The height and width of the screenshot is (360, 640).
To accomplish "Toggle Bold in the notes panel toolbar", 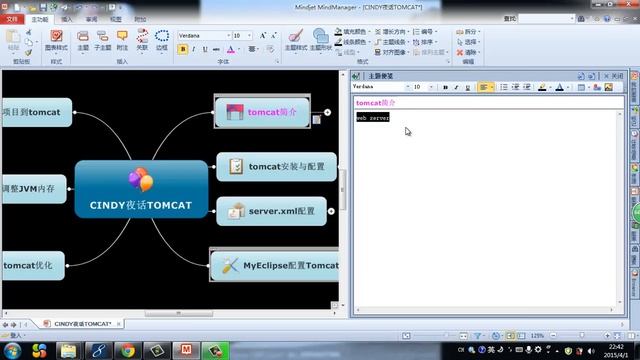I will [445, 87].
